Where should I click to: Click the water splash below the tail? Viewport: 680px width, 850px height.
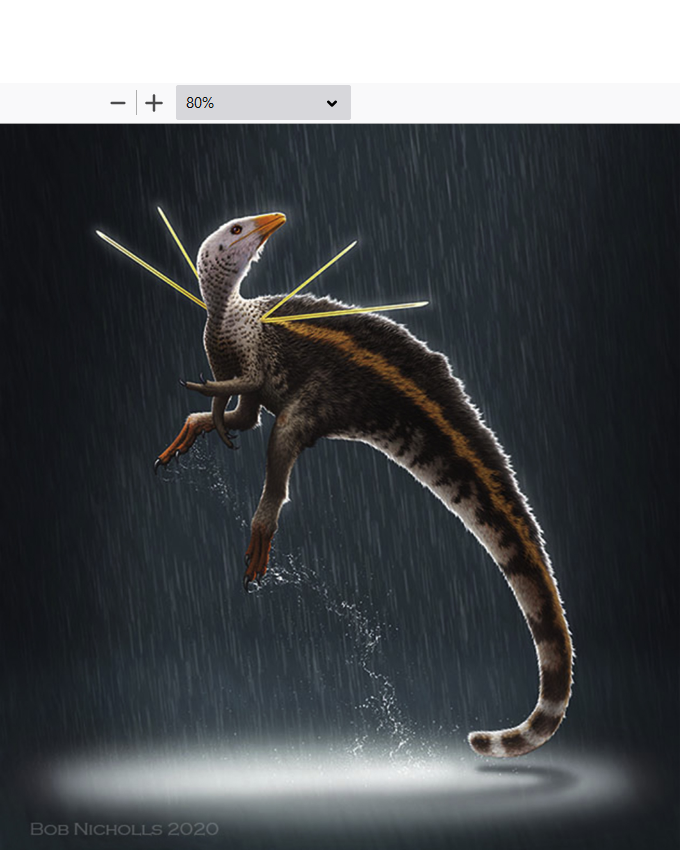[x=385, y=700]
